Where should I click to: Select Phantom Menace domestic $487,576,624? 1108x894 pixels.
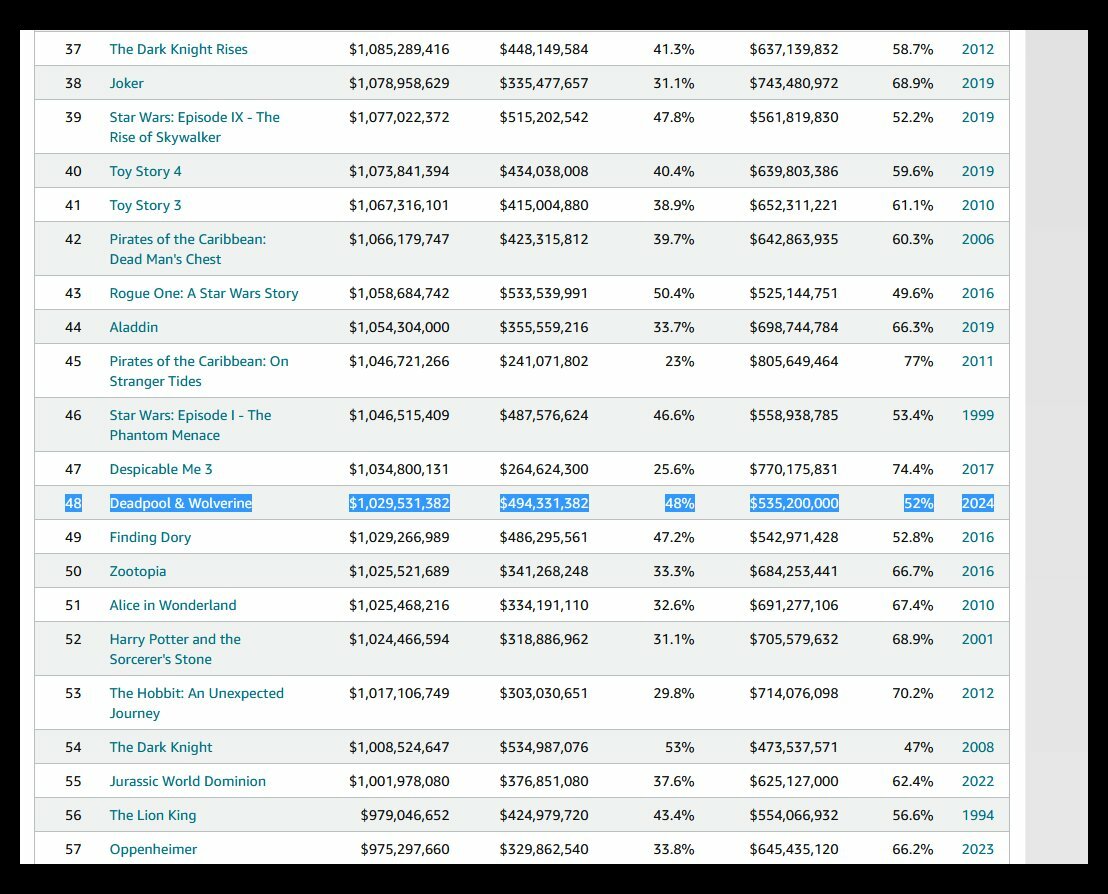point(543,416)
